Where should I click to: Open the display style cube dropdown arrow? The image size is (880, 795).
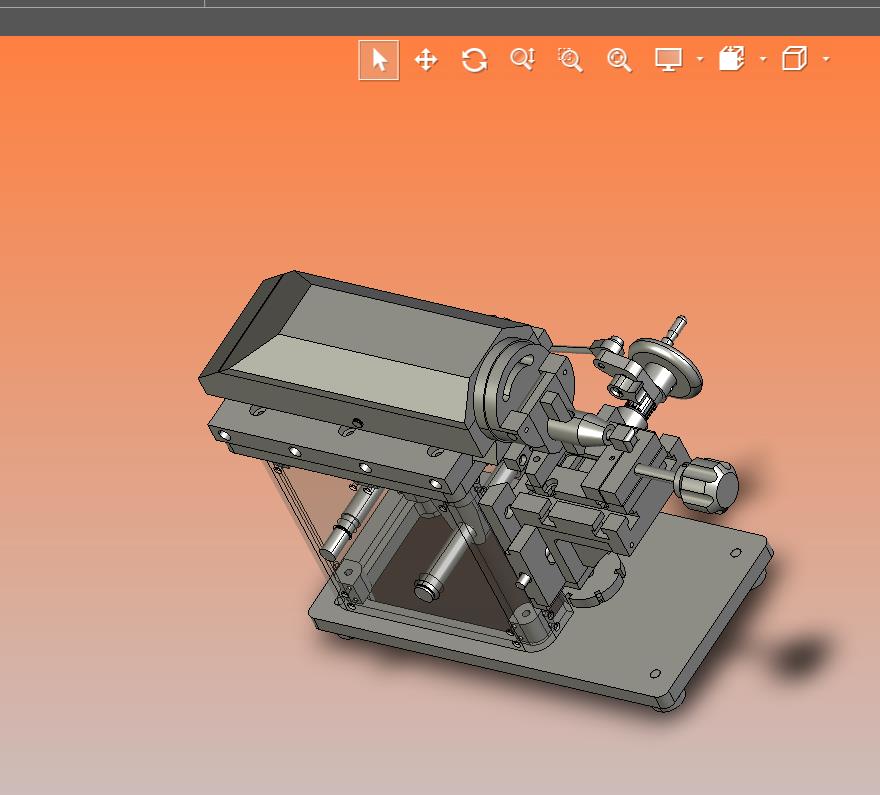(x=826, y=60)
